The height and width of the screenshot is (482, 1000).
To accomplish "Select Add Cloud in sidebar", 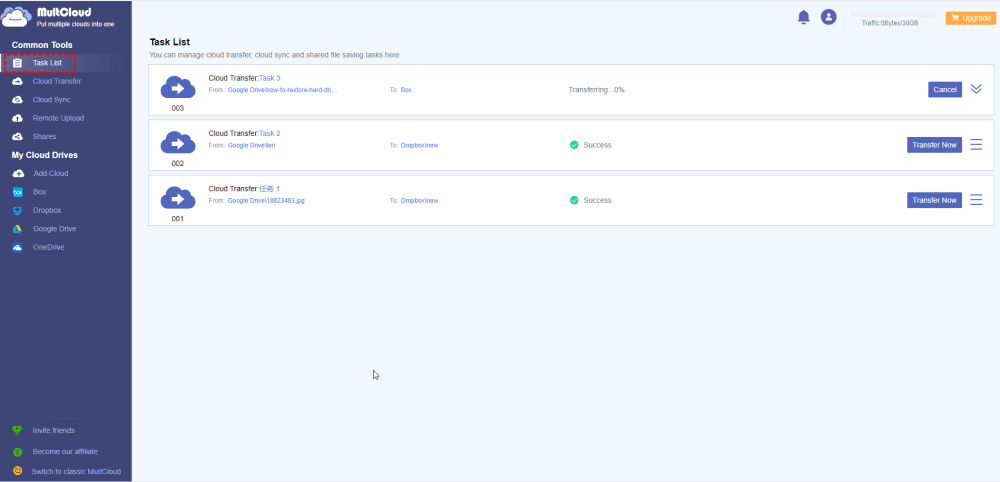I will pyautogui.click(x=50, y=173).
